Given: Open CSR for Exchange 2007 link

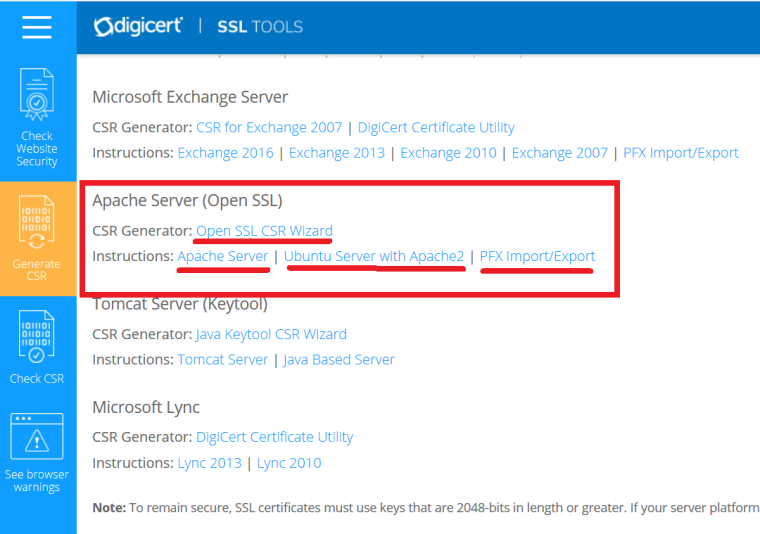Looking at the screenshot, I should [269, 127].
